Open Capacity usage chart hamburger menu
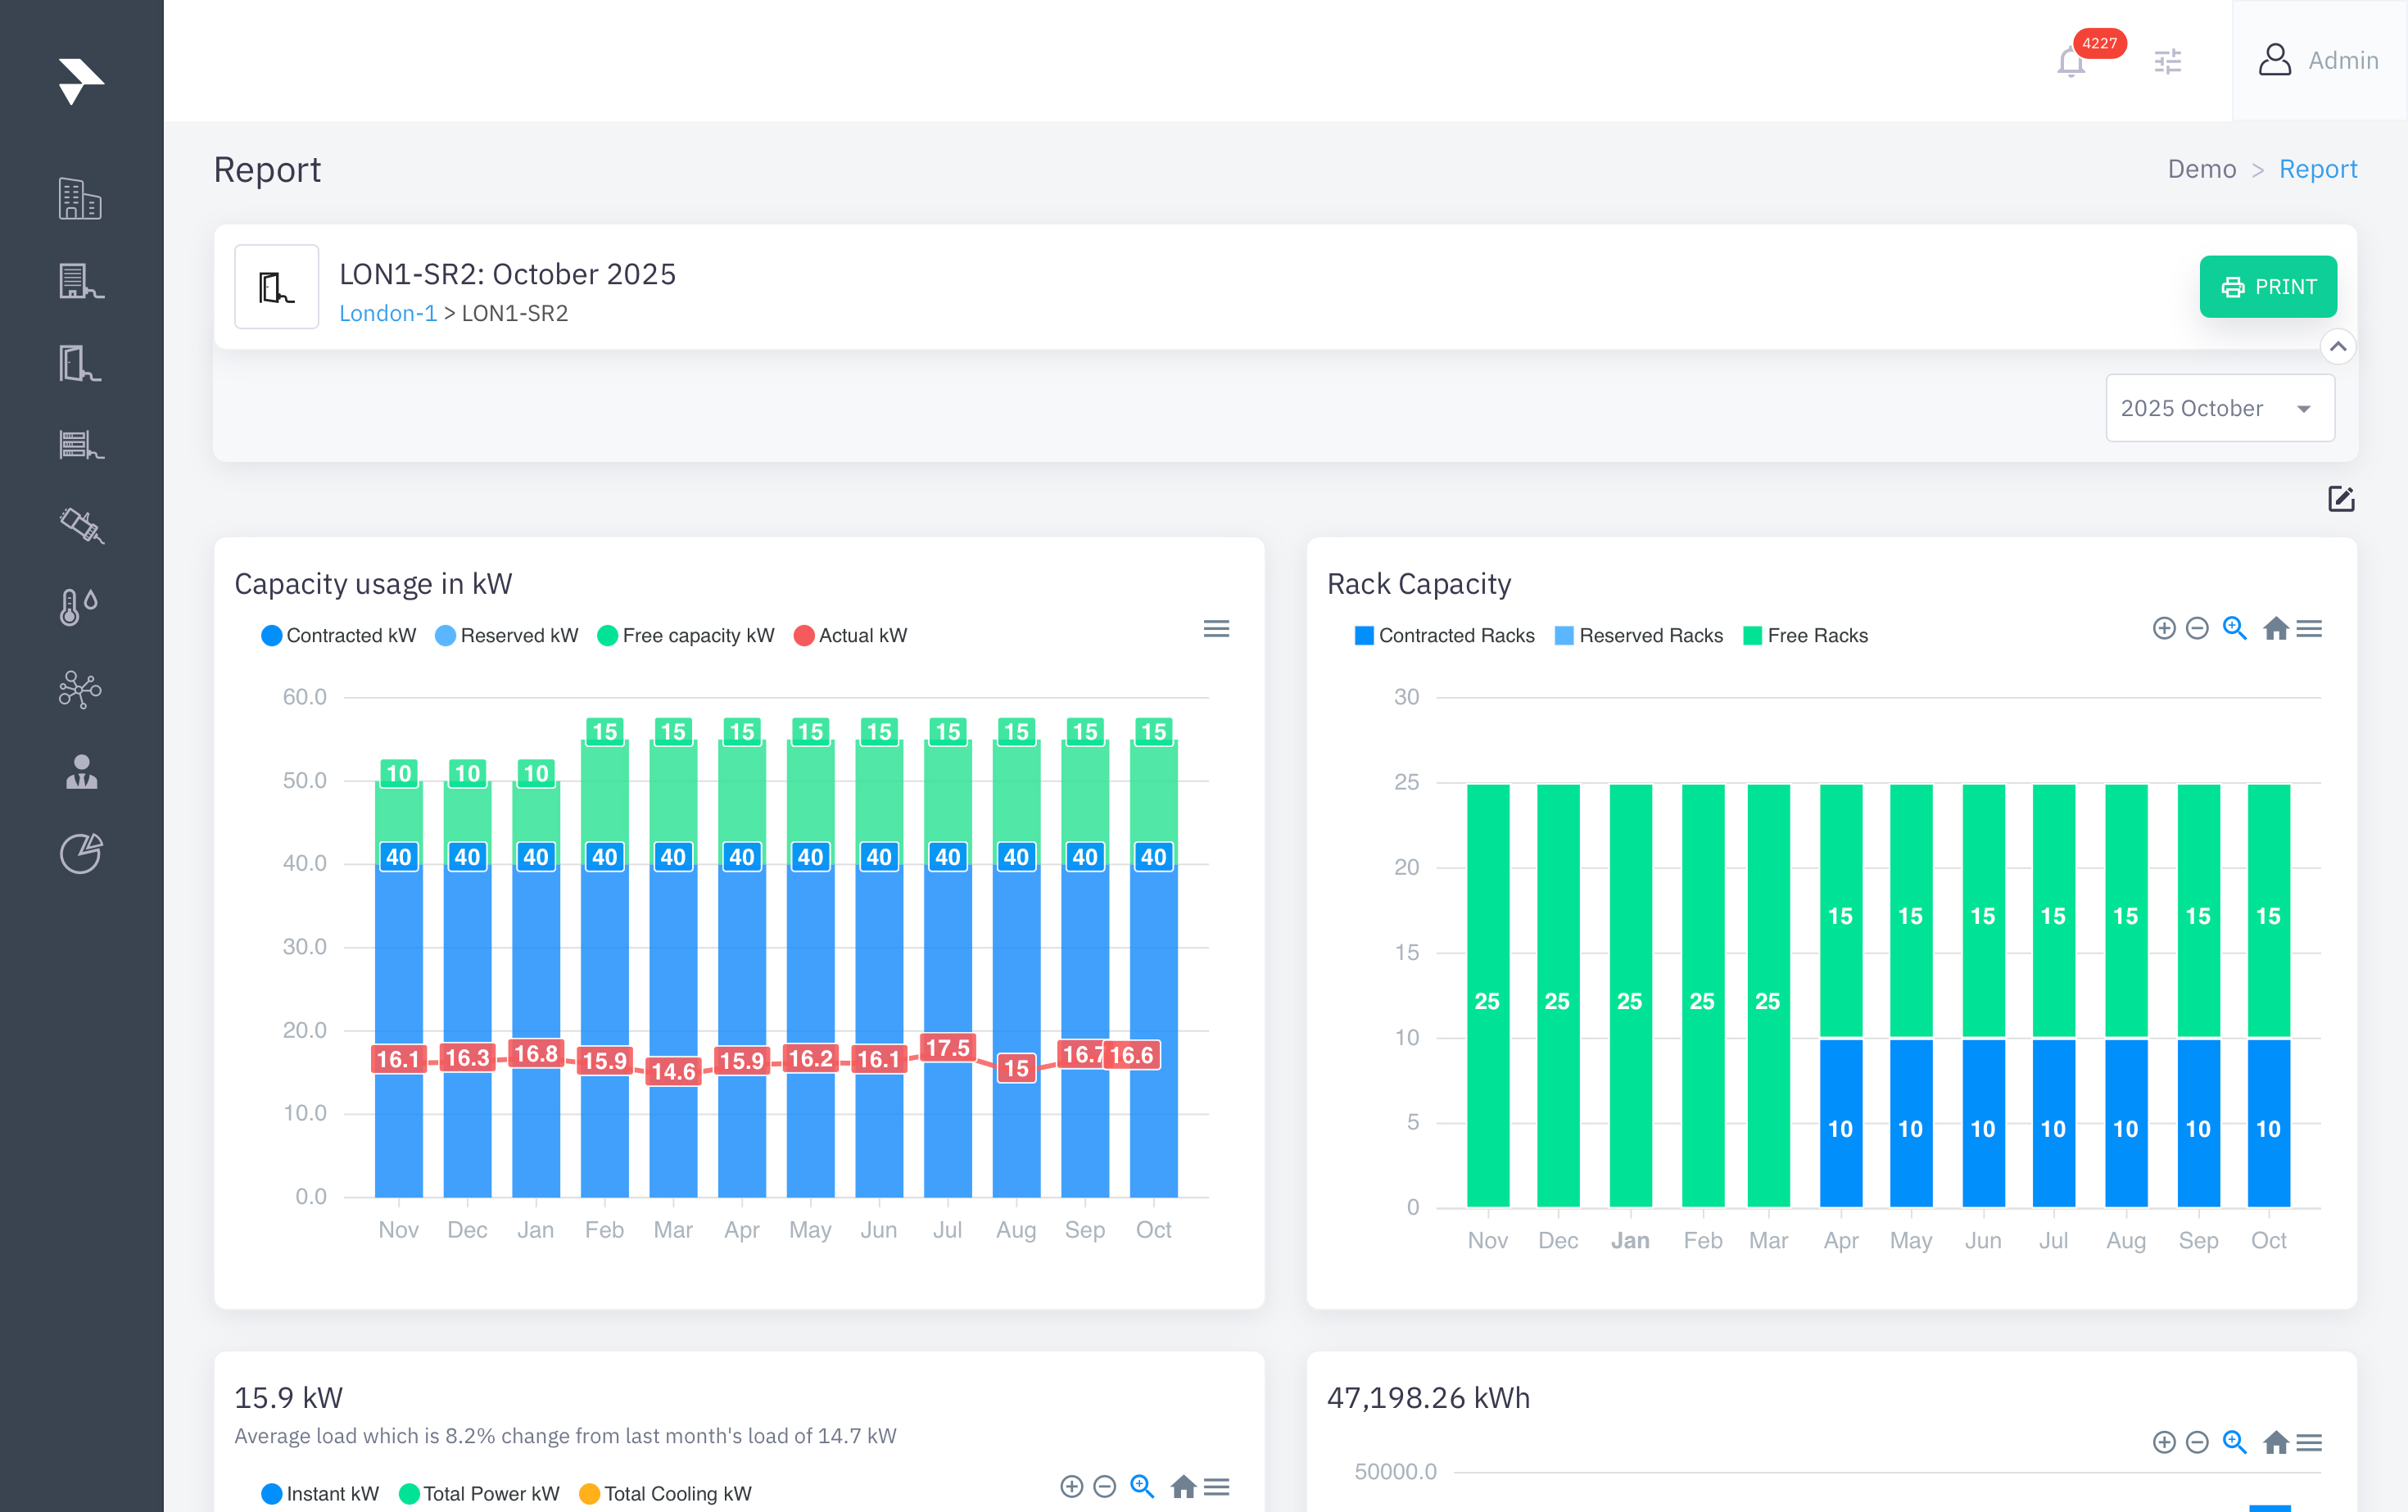The image size is (2408, 1512). (1216, 628)
